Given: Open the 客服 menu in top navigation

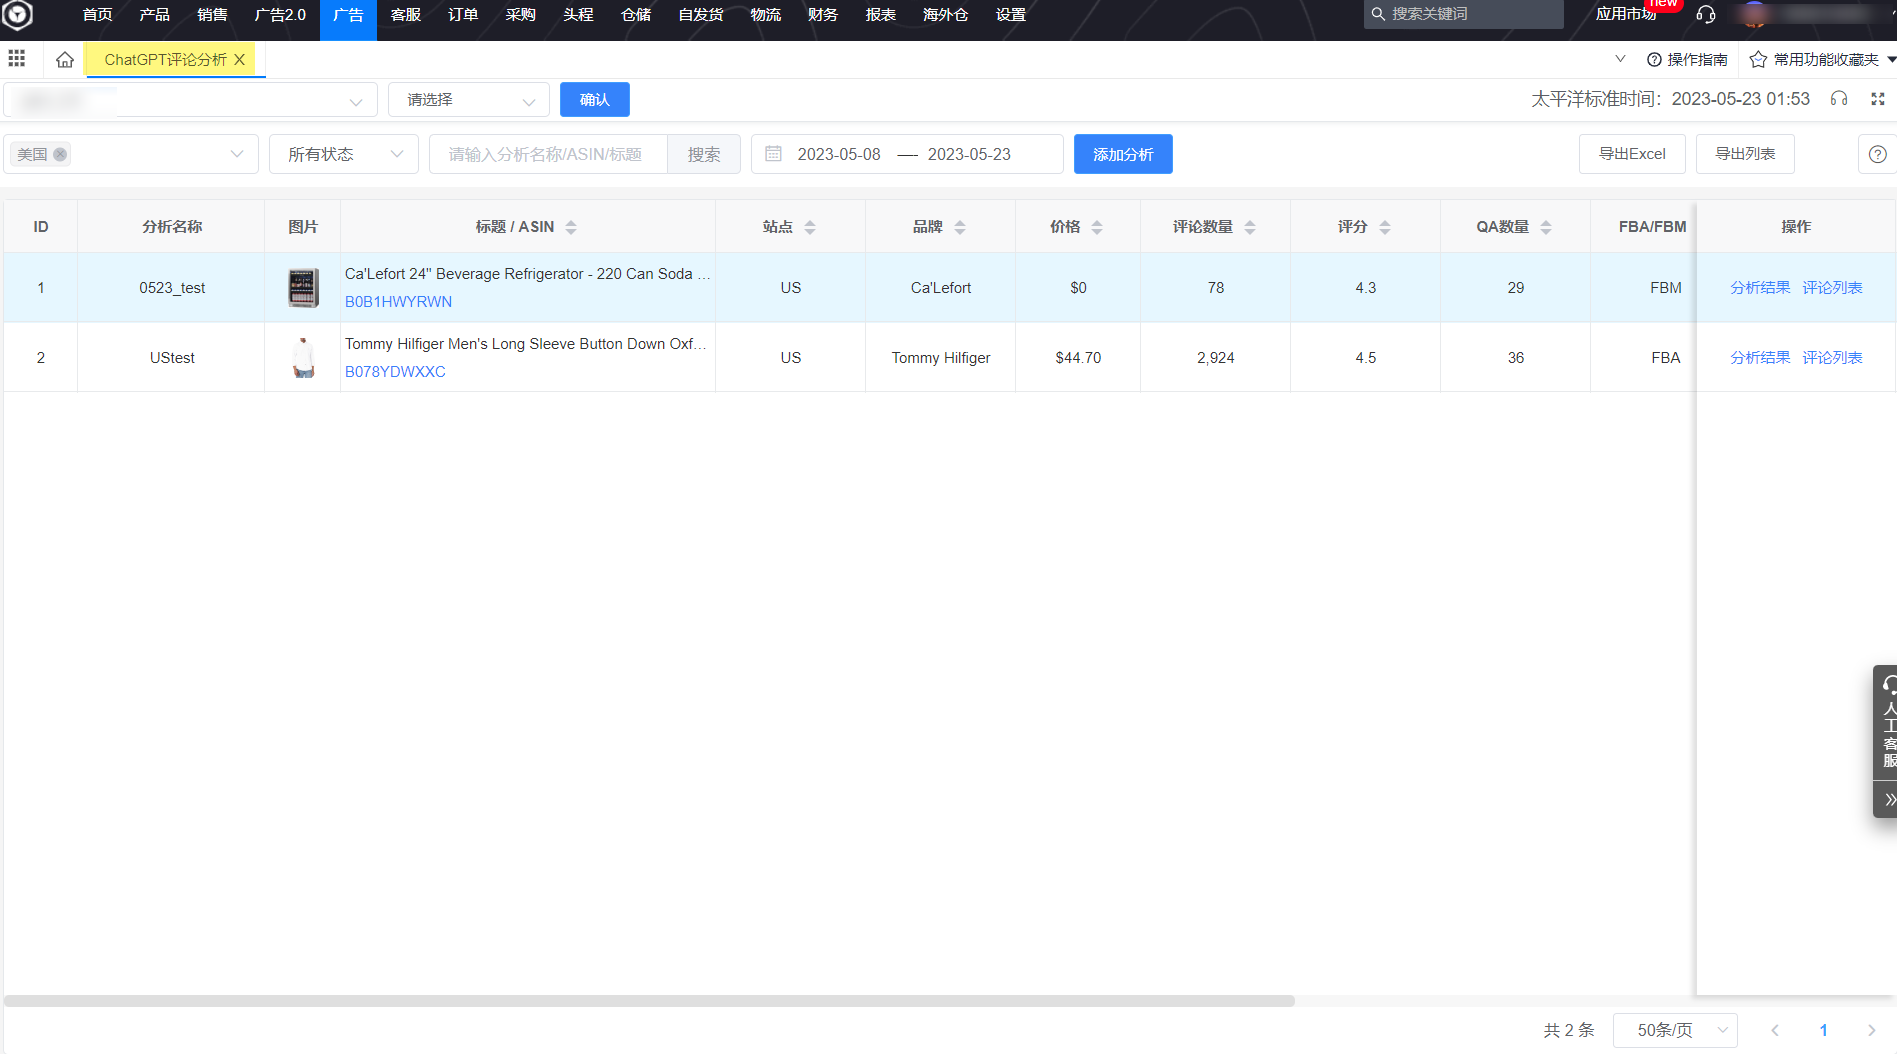Looking at the screenshot, I should click(405, 15).
